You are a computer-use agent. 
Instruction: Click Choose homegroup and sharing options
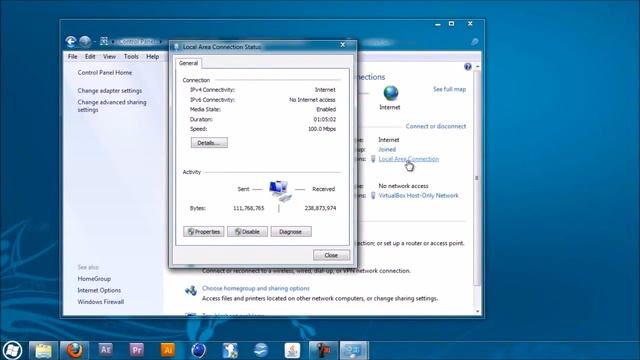[256, 288]
